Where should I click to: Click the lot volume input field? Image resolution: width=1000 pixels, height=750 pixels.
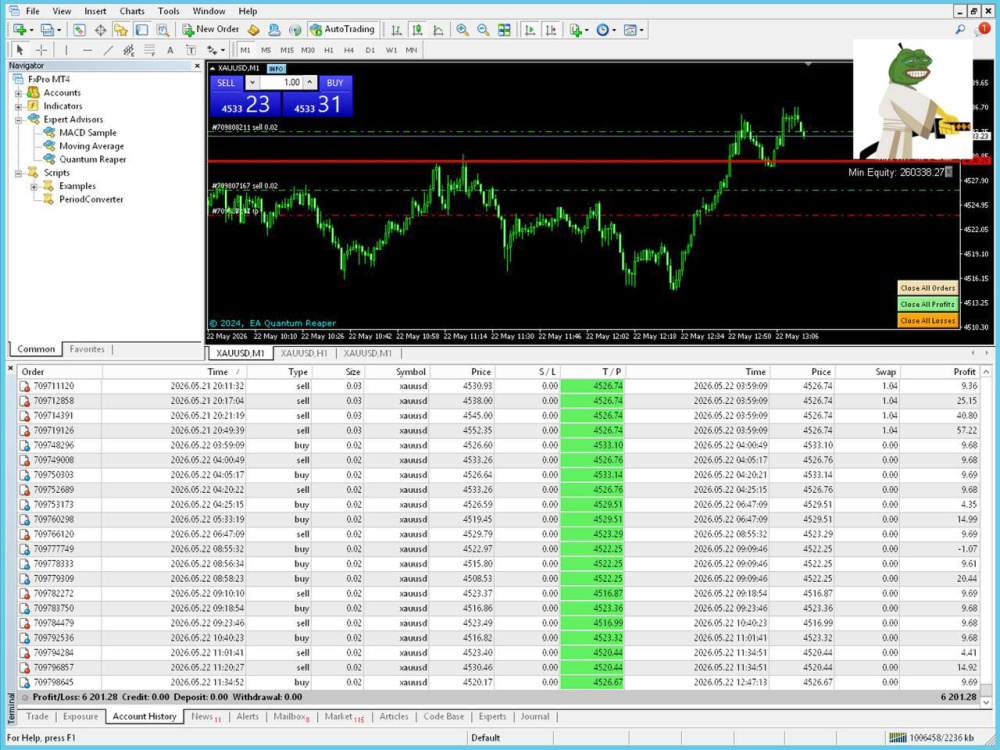coord(281,82)
